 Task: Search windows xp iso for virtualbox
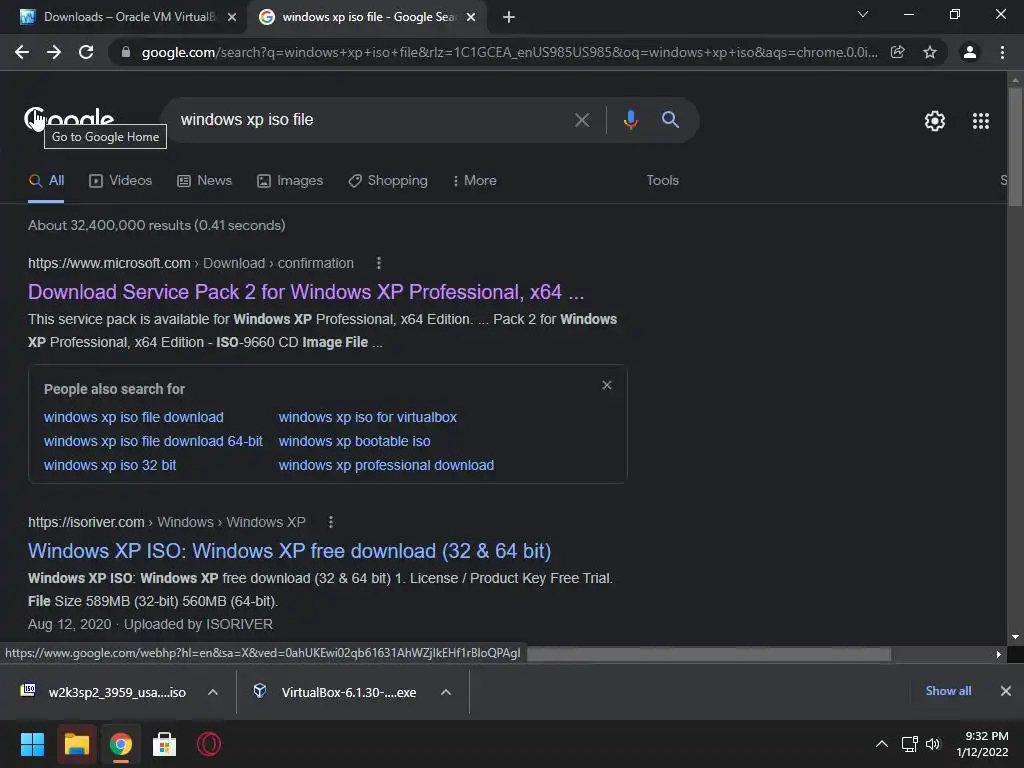368,417
